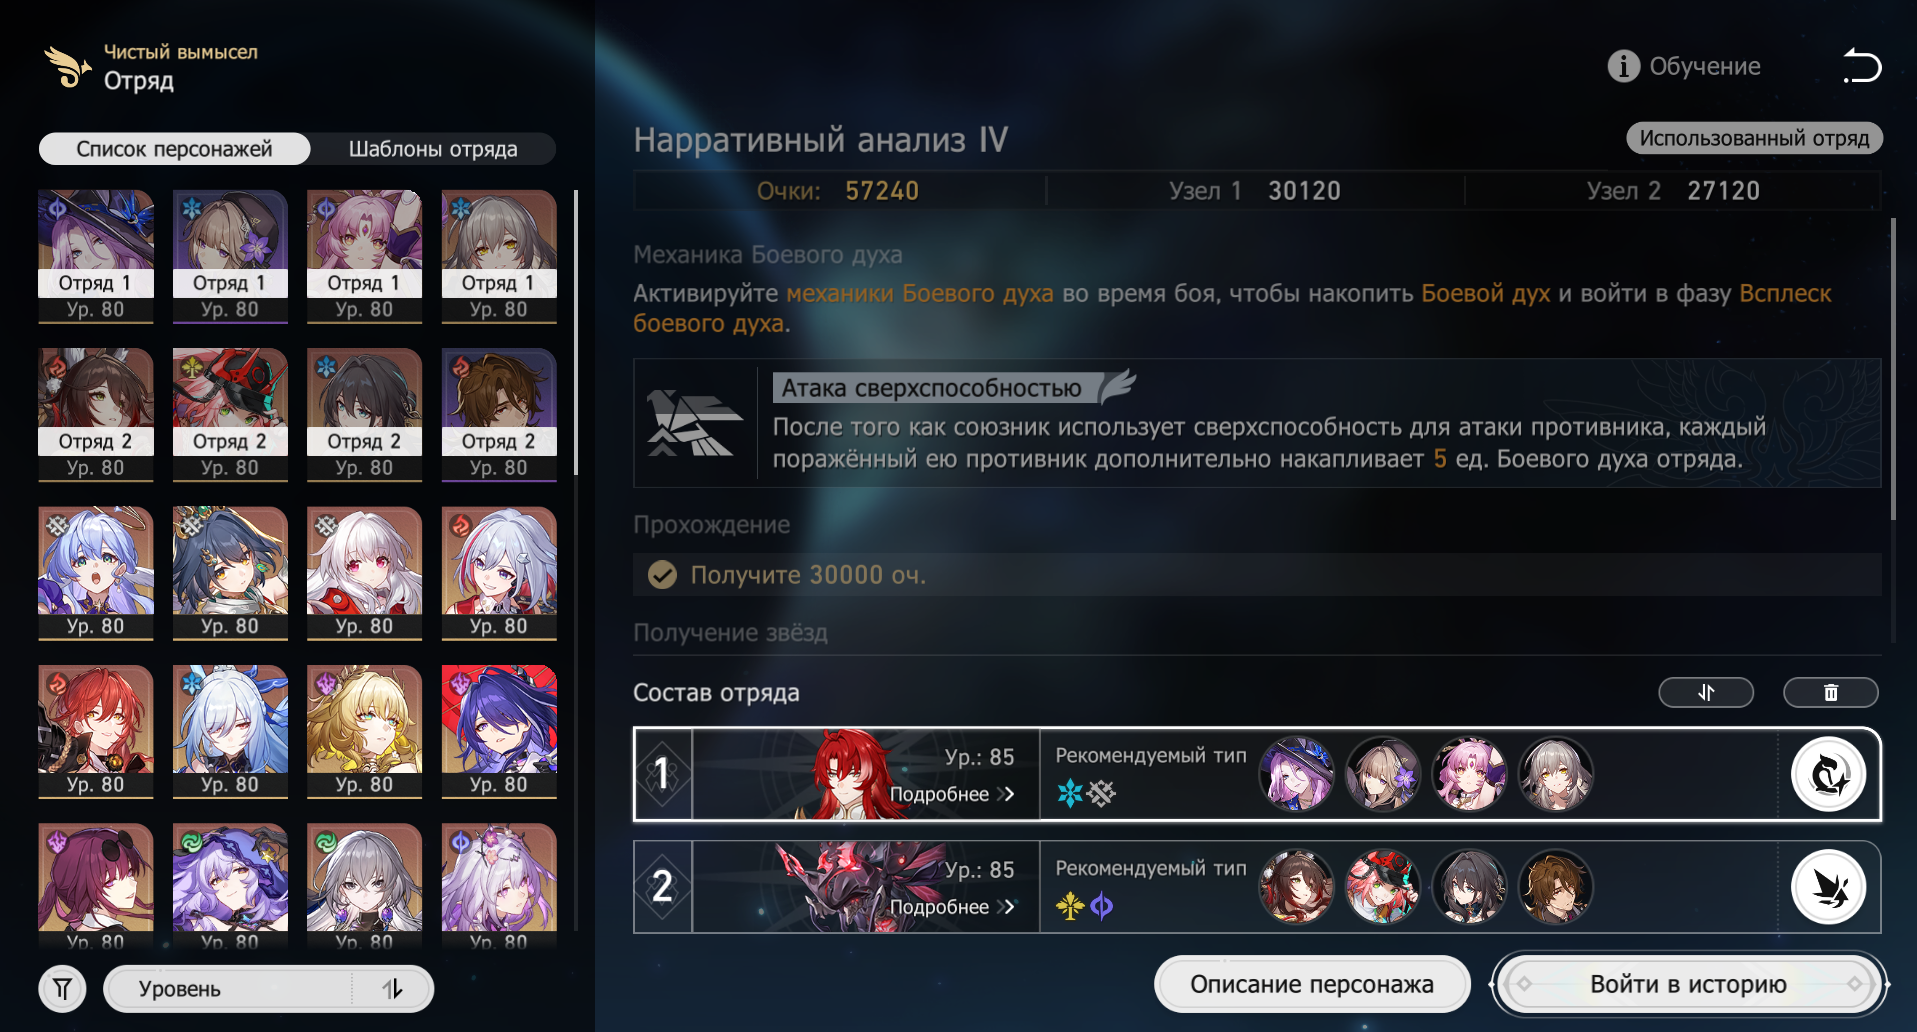This screenshot has height=1032, width=1917.
Task: Expand Подробнее for node 1 boss
Action: pyautogui.click(x=952, y=794)
